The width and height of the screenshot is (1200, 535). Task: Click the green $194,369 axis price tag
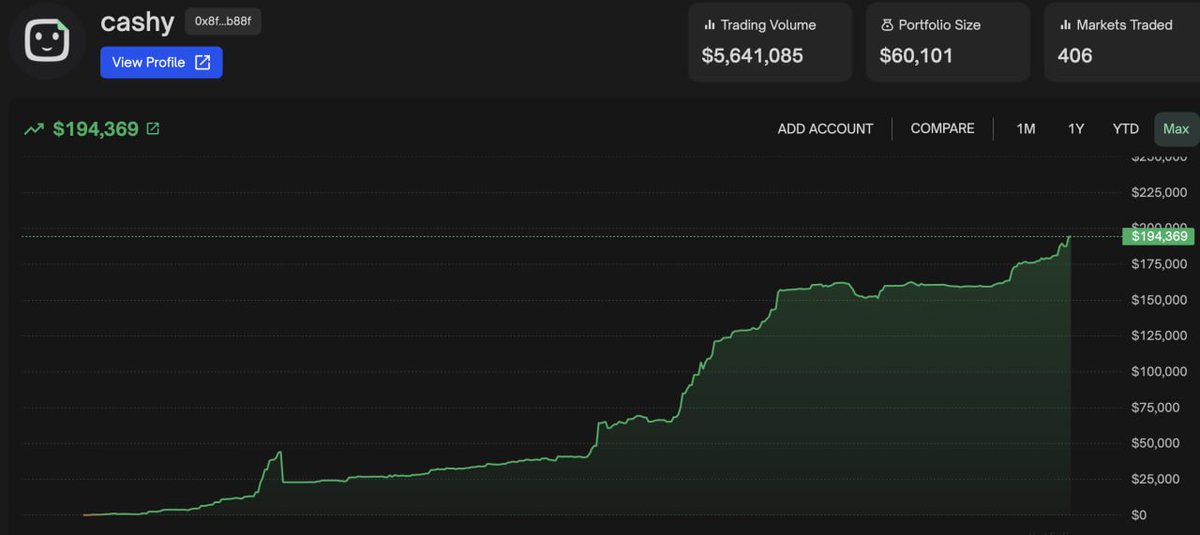coord(1158,236)
